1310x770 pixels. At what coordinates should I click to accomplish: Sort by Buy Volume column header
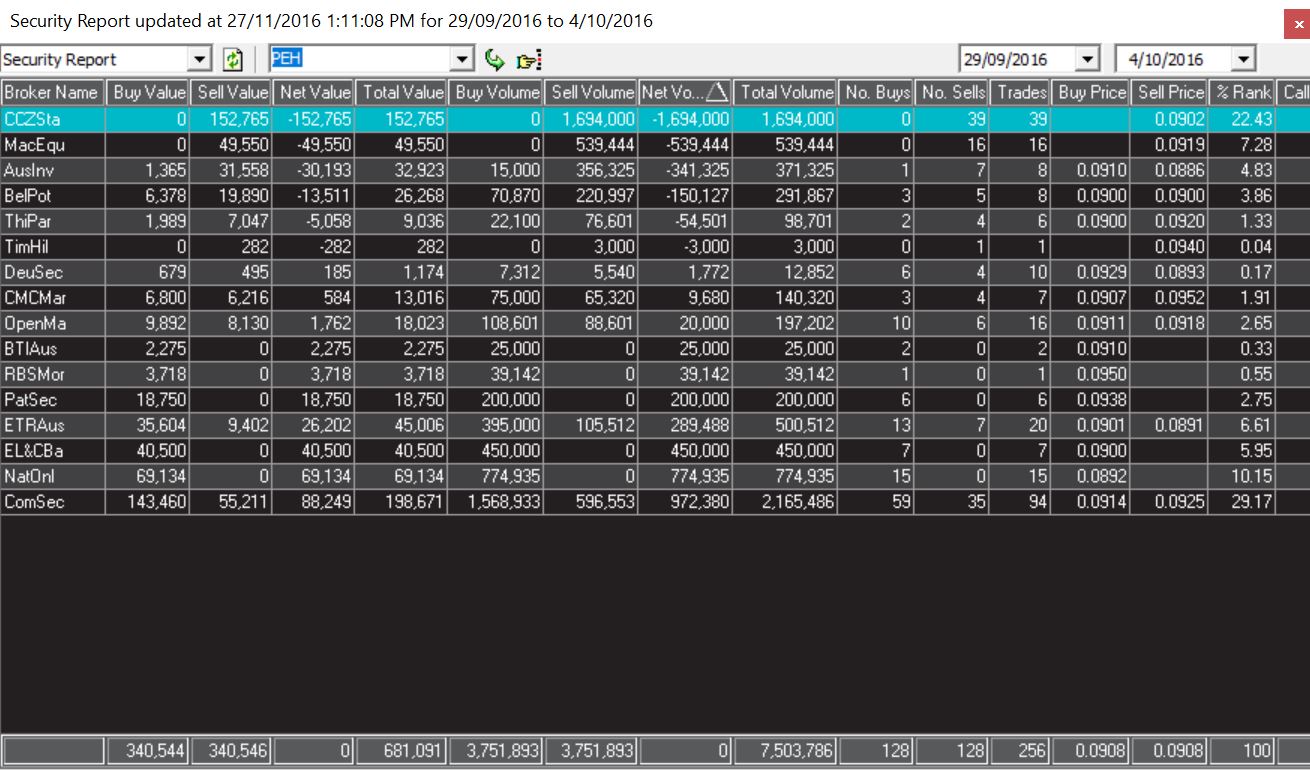click(495, 92)
